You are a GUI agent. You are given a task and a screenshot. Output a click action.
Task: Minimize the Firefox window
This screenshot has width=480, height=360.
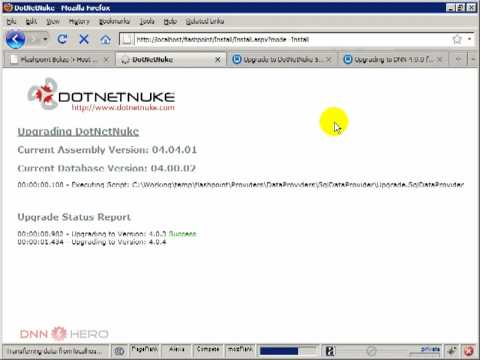point(450,8)
